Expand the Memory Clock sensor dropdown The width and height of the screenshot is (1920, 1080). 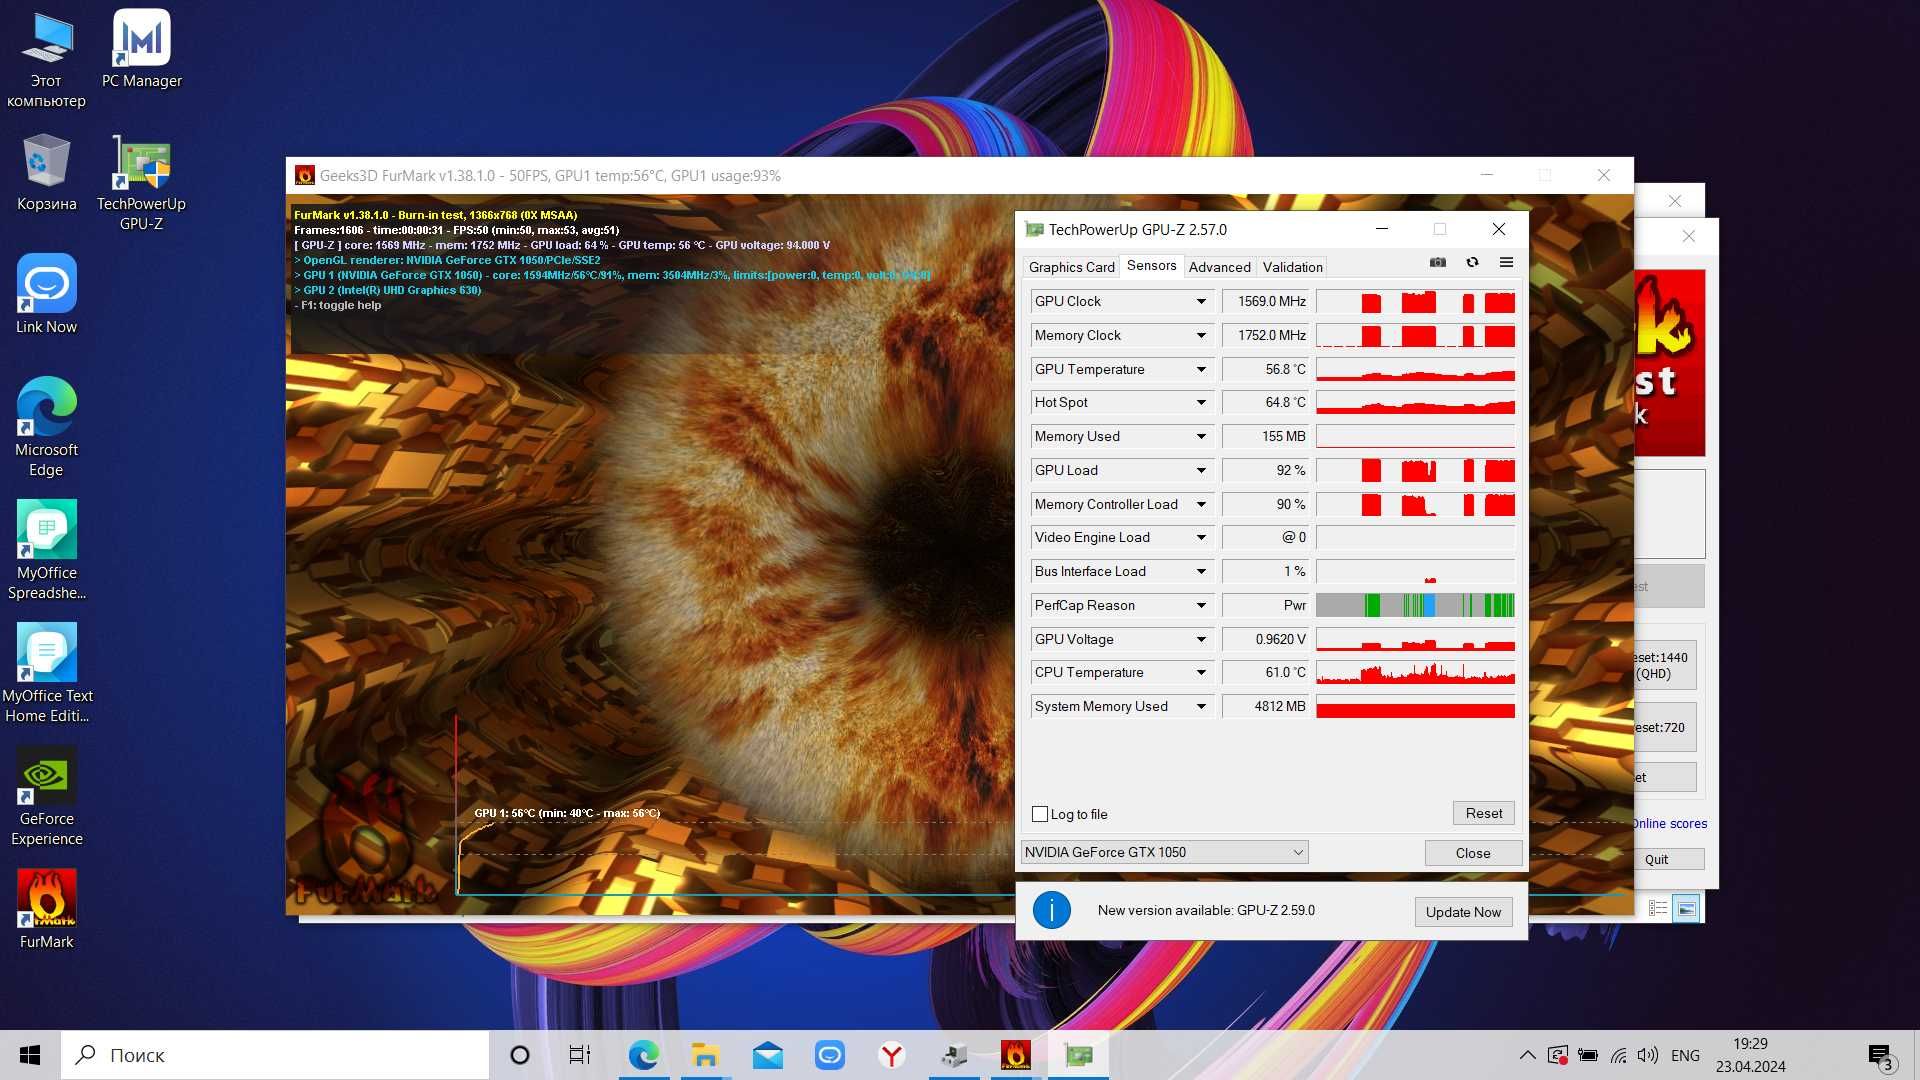1201,335
